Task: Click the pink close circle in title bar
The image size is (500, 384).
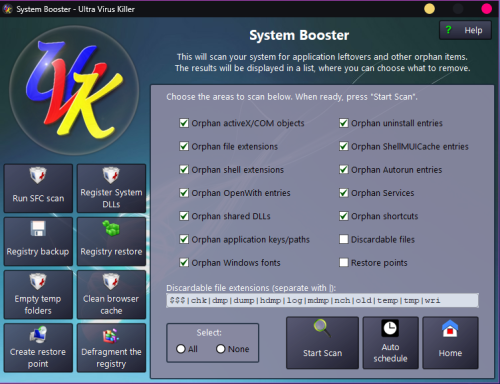Action: (x=487, y=9)
